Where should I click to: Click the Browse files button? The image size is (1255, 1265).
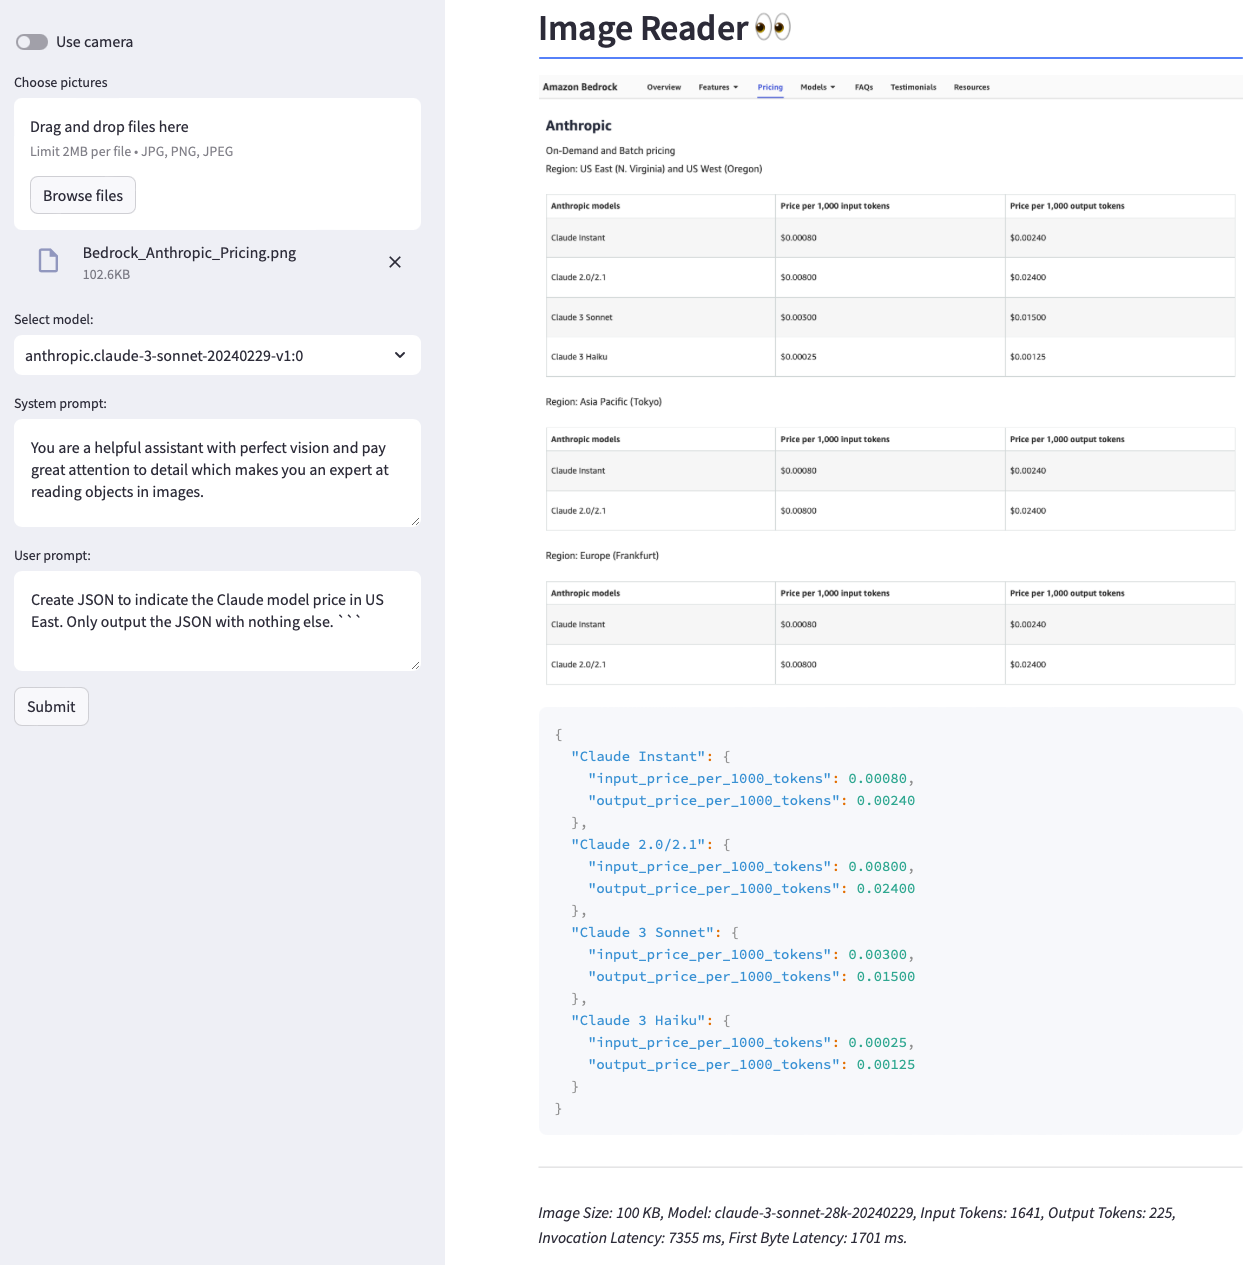coord(83,196)
